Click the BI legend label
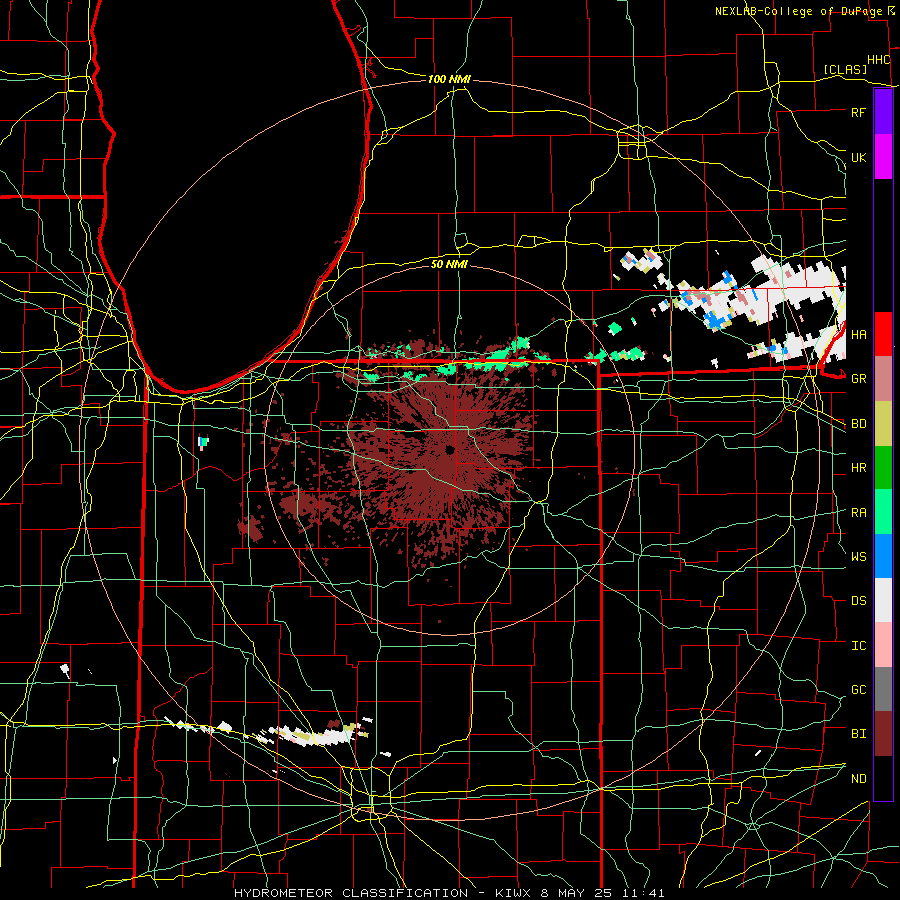The height and width of the screenshot is (900, 900). click(858, 734)
